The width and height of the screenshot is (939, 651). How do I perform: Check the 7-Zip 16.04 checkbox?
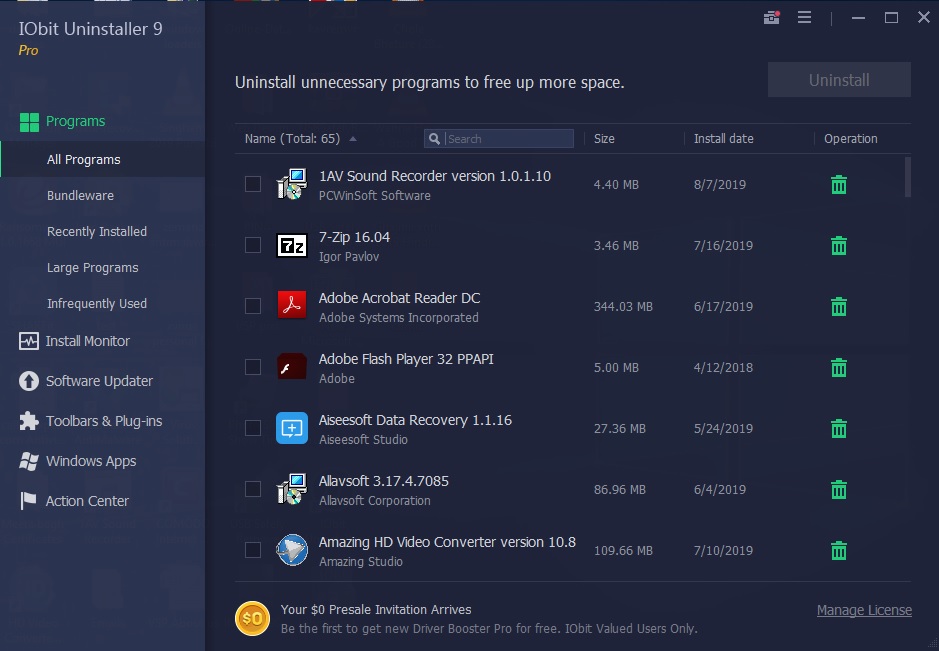coord(253,245)
